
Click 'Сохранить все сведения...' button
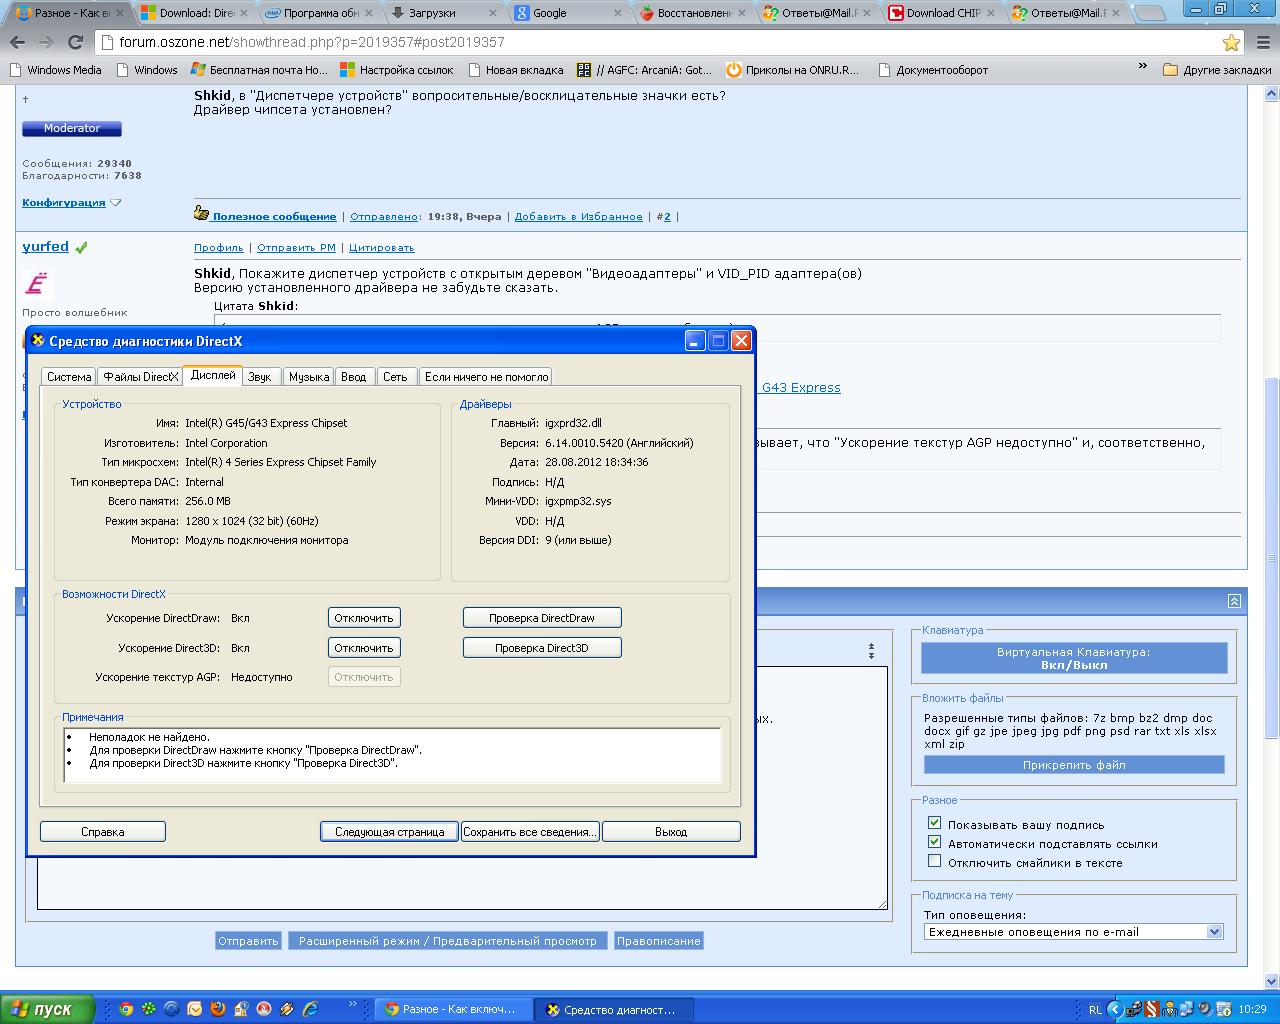530,832
